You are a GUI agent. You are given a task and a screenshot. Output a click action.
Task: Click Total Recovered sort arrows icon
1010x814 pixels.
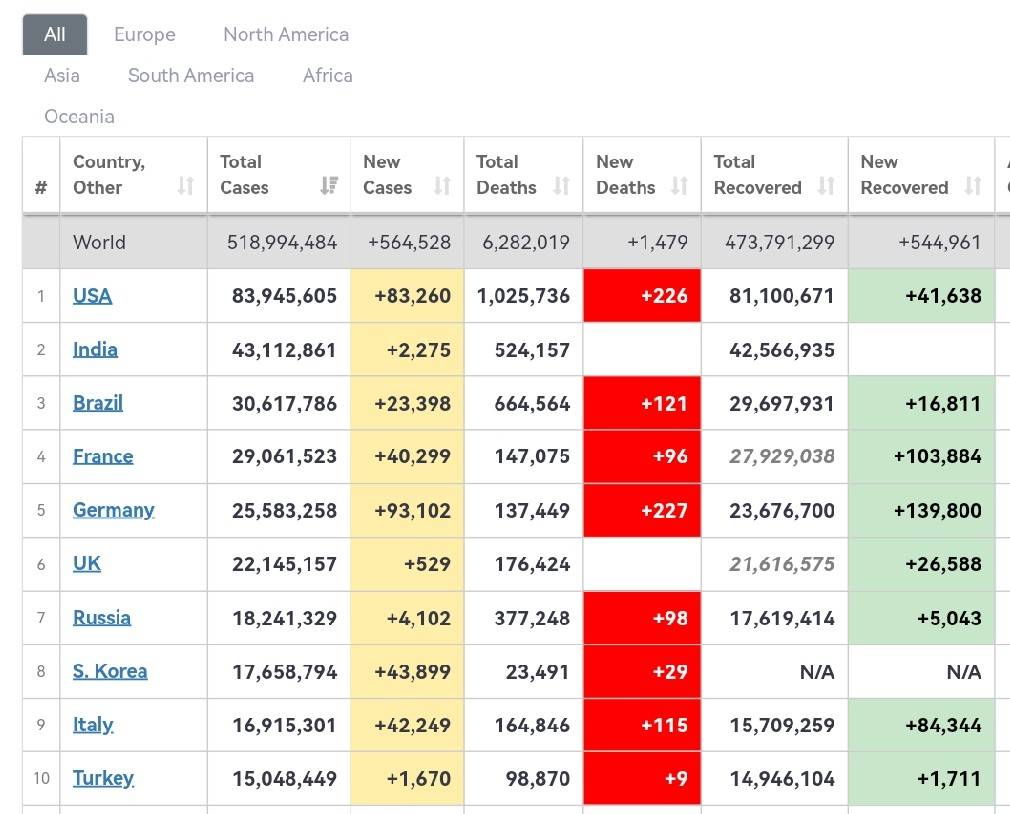click(x=826, y=186)
